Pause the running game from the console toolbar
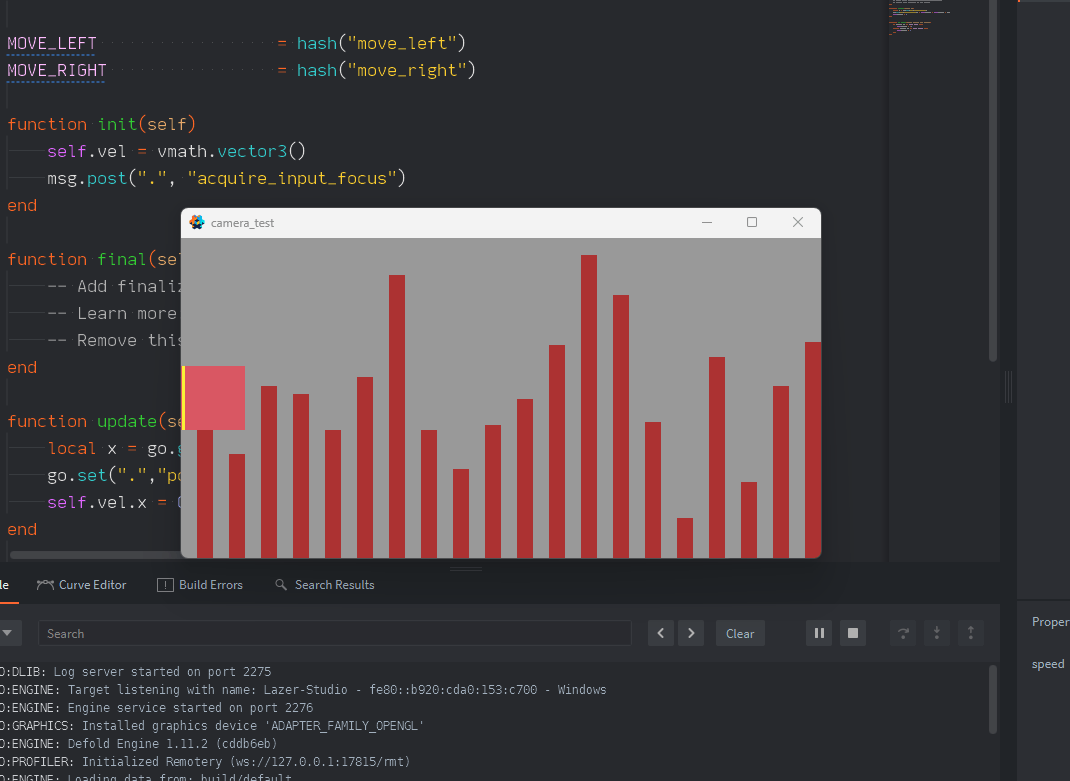Screen dimensions: 1070x781 [819, 633]
